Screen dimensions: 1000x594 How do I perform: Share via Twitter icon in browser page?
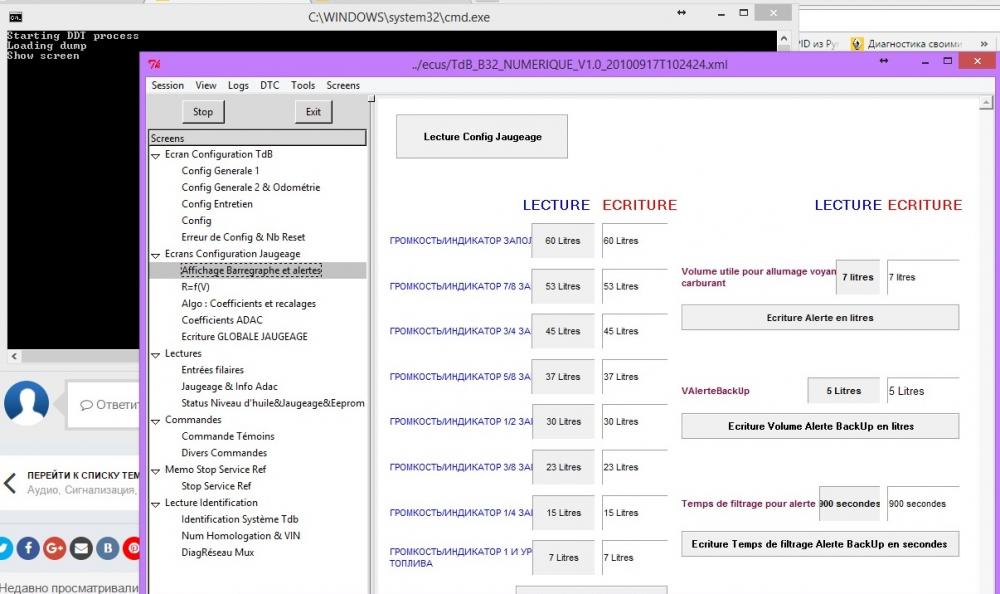5,548
